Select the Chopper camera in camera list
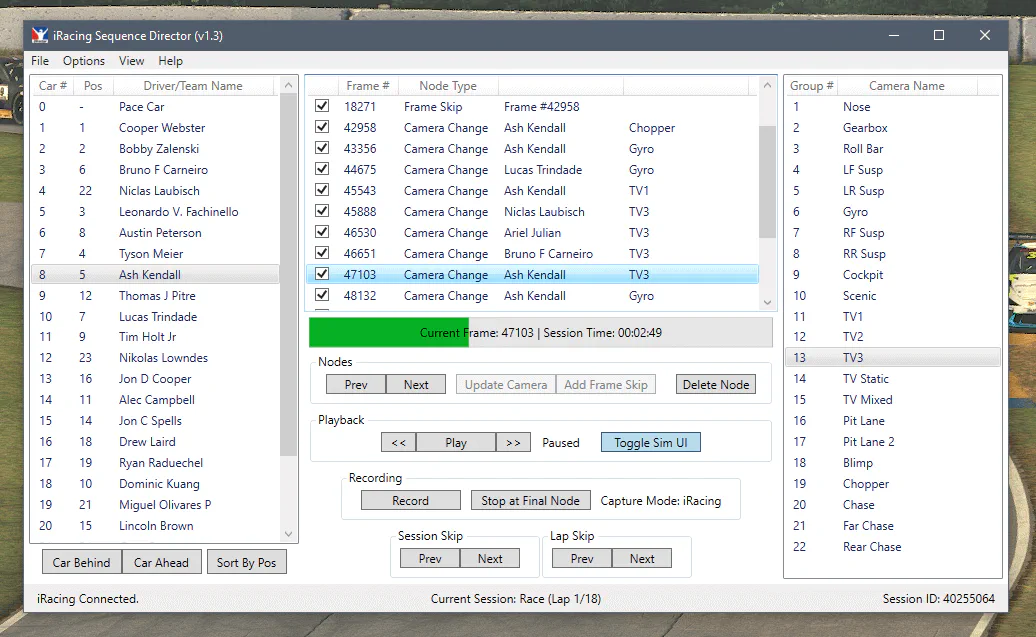This screenshot has width=1036, height=637. click(x=892, y=484)
